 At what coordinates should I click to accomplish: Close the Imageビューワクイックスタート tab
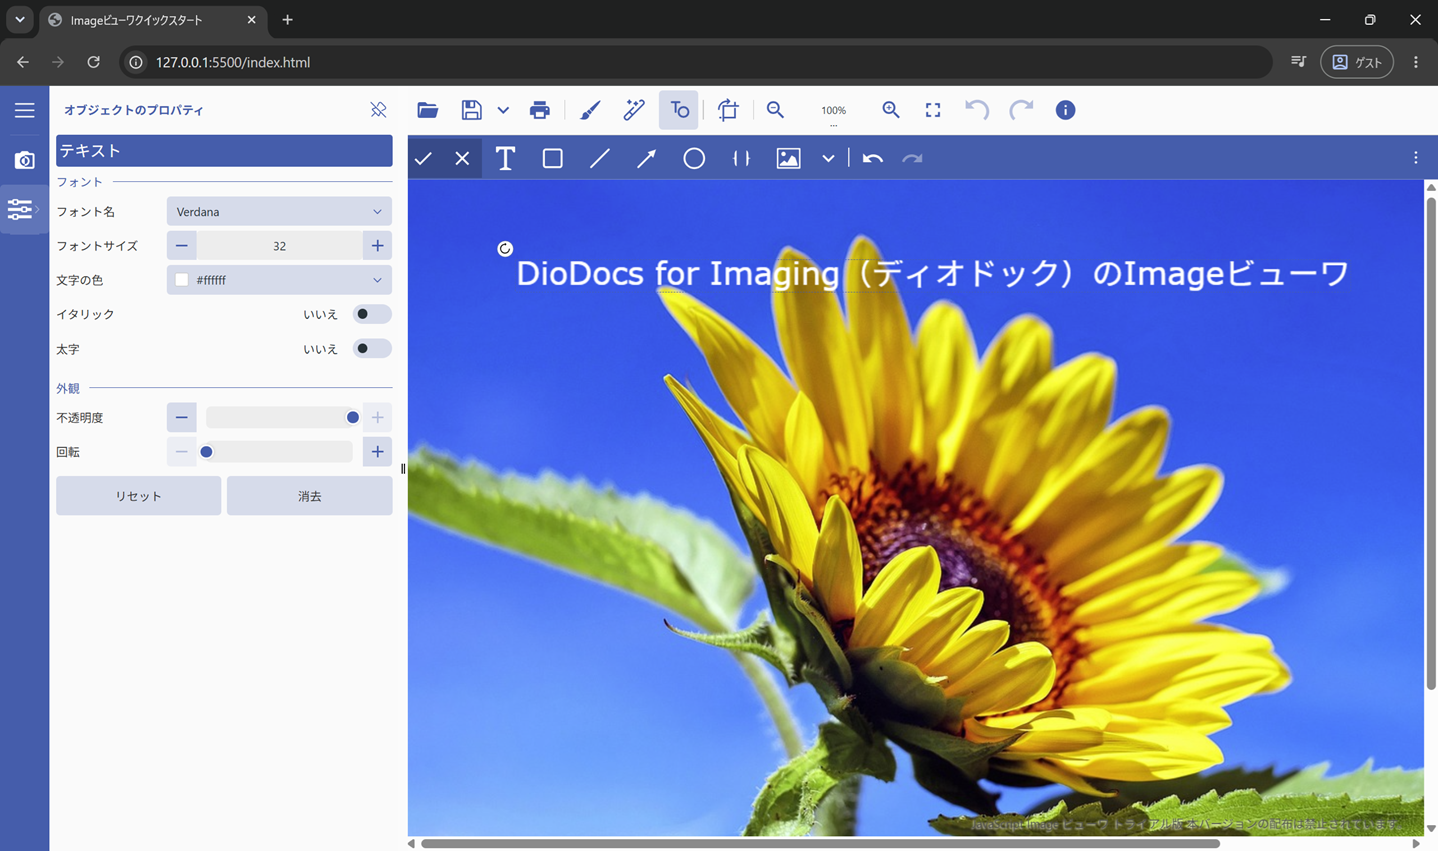coord(252,20)
